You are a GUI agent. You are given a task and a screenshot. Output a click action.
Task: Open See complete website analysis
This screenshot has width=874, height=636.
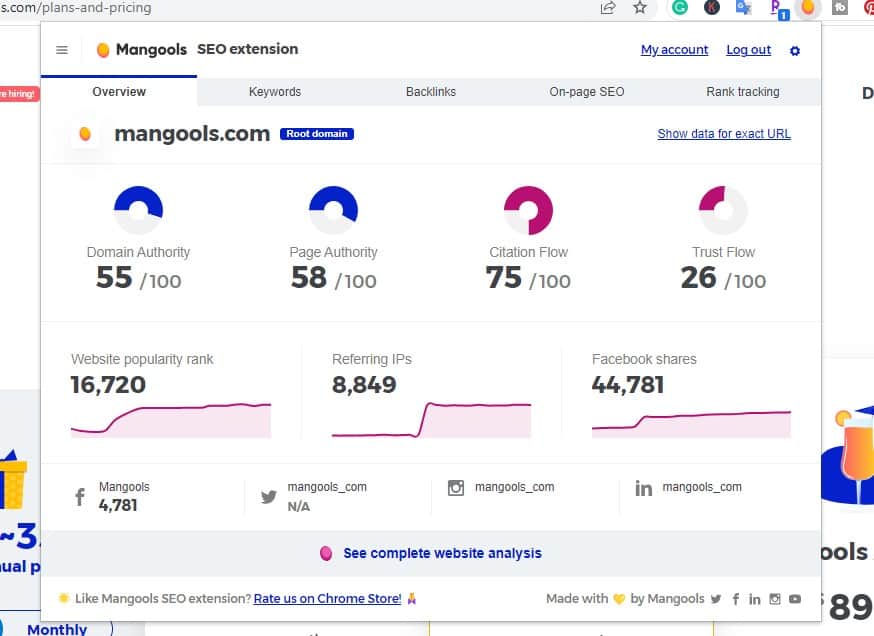(443, 554)
